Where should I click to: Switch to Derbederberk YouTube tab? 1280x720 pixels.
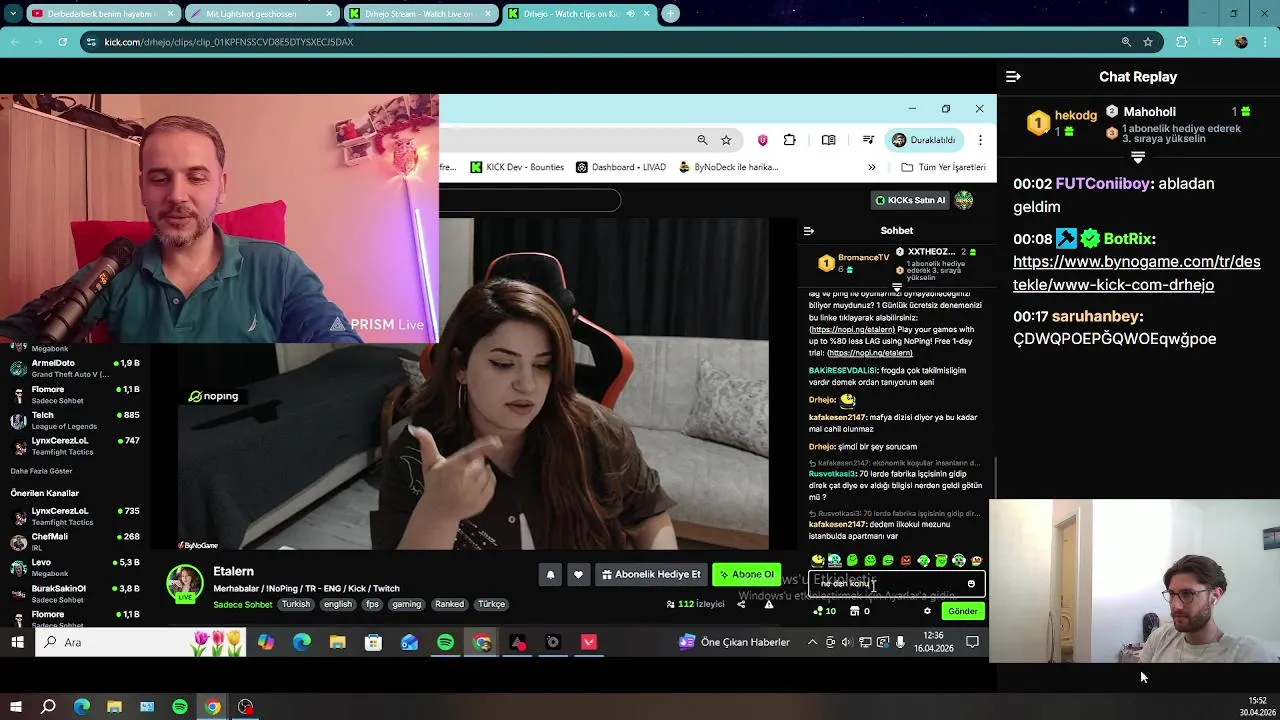pos(103,14)
